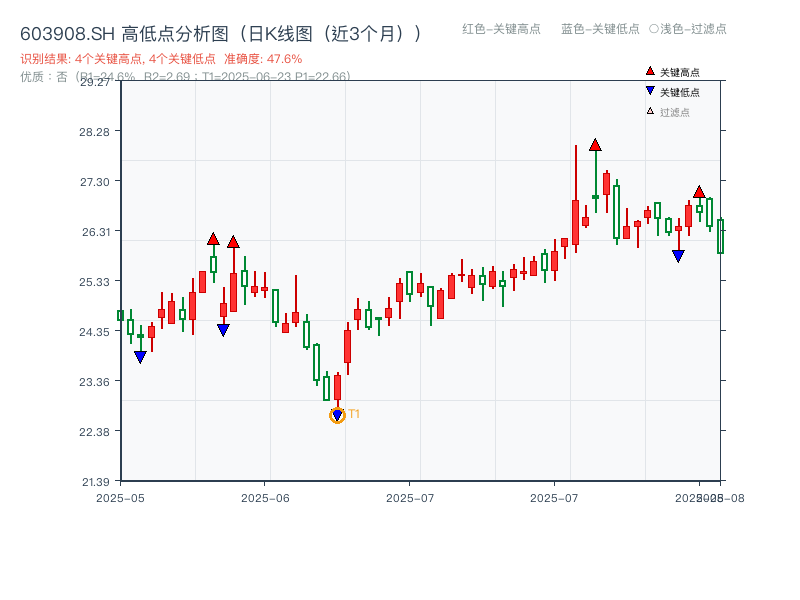Click the highest red triangle above the chart peak
This screenshot has width=800, height=600.
point(595,145)
